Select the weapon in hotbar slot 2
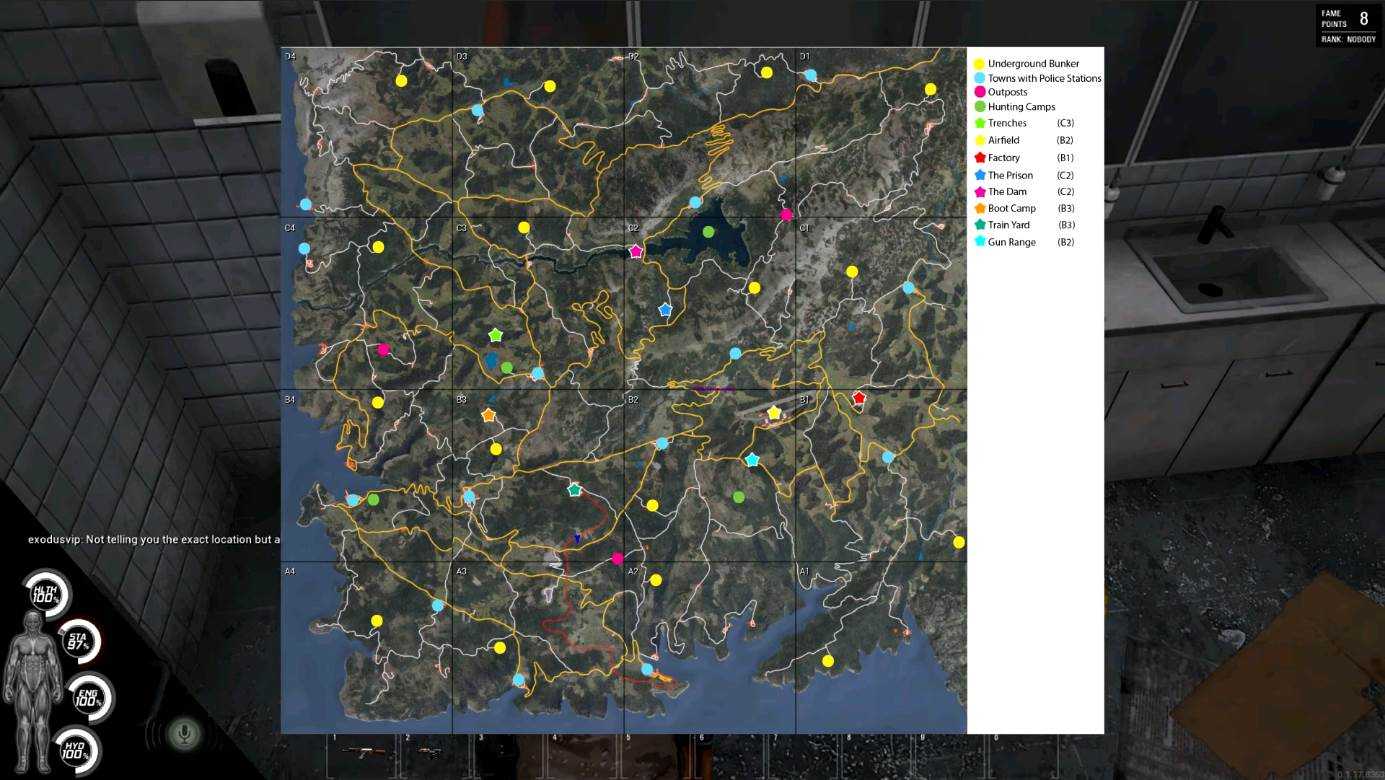Screen dimensions: 1385x780 click(436, 751)
